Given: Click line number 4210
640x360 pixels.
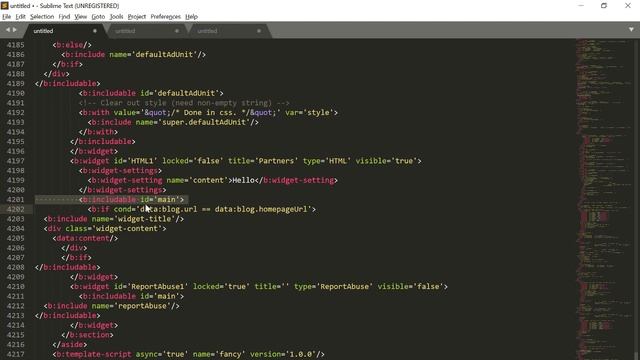Looking at the screenshot, I should click(x=16, y=287).
